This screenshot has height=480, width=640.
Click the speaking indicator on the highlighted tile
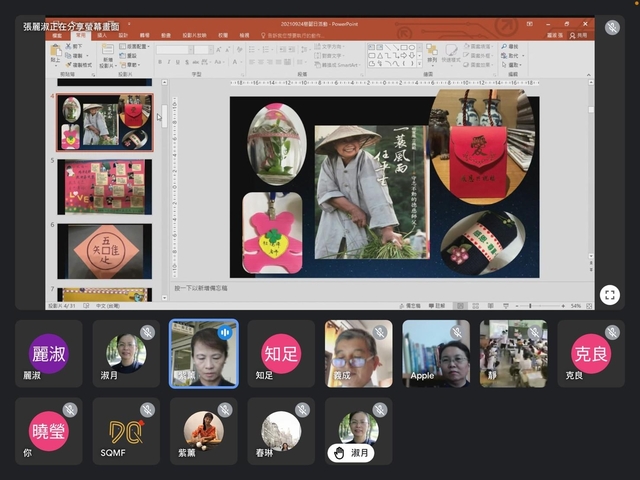pyautogui.click(x=225, y=332)
